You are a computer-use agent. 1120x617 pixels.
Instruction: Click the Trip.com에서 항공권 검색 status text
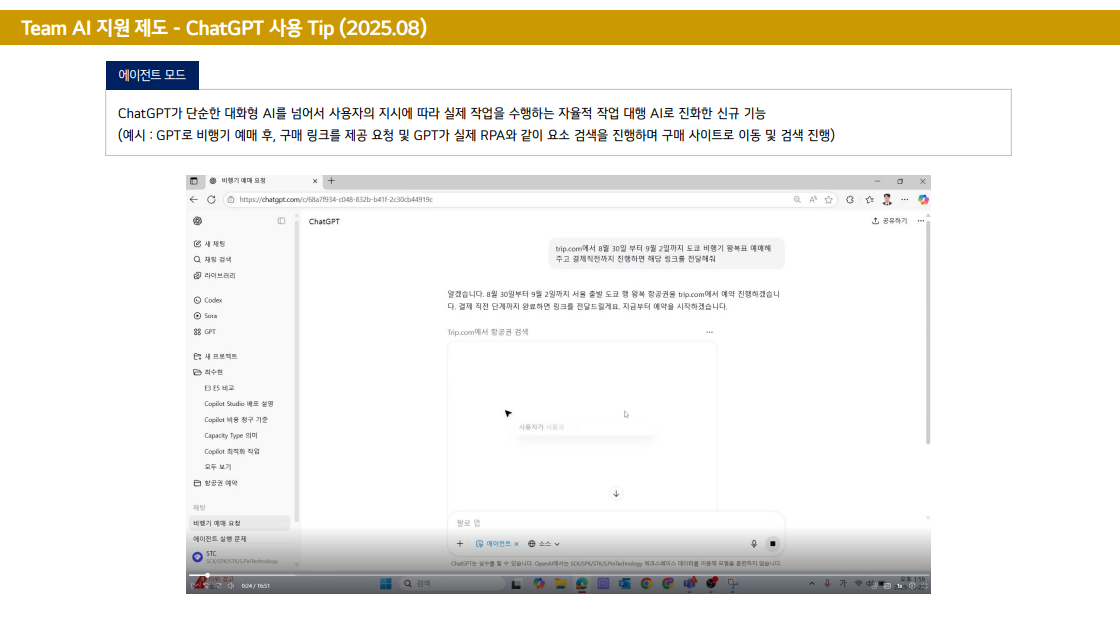coord(488,332)
